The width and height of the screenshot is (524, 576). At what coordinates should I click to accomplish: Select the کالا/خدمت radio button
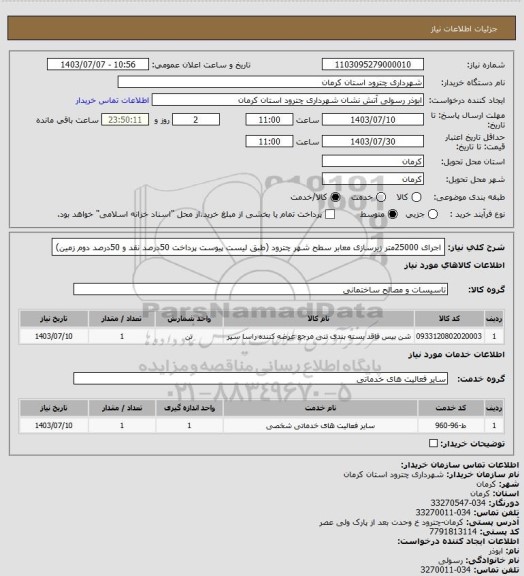[335, 197]
